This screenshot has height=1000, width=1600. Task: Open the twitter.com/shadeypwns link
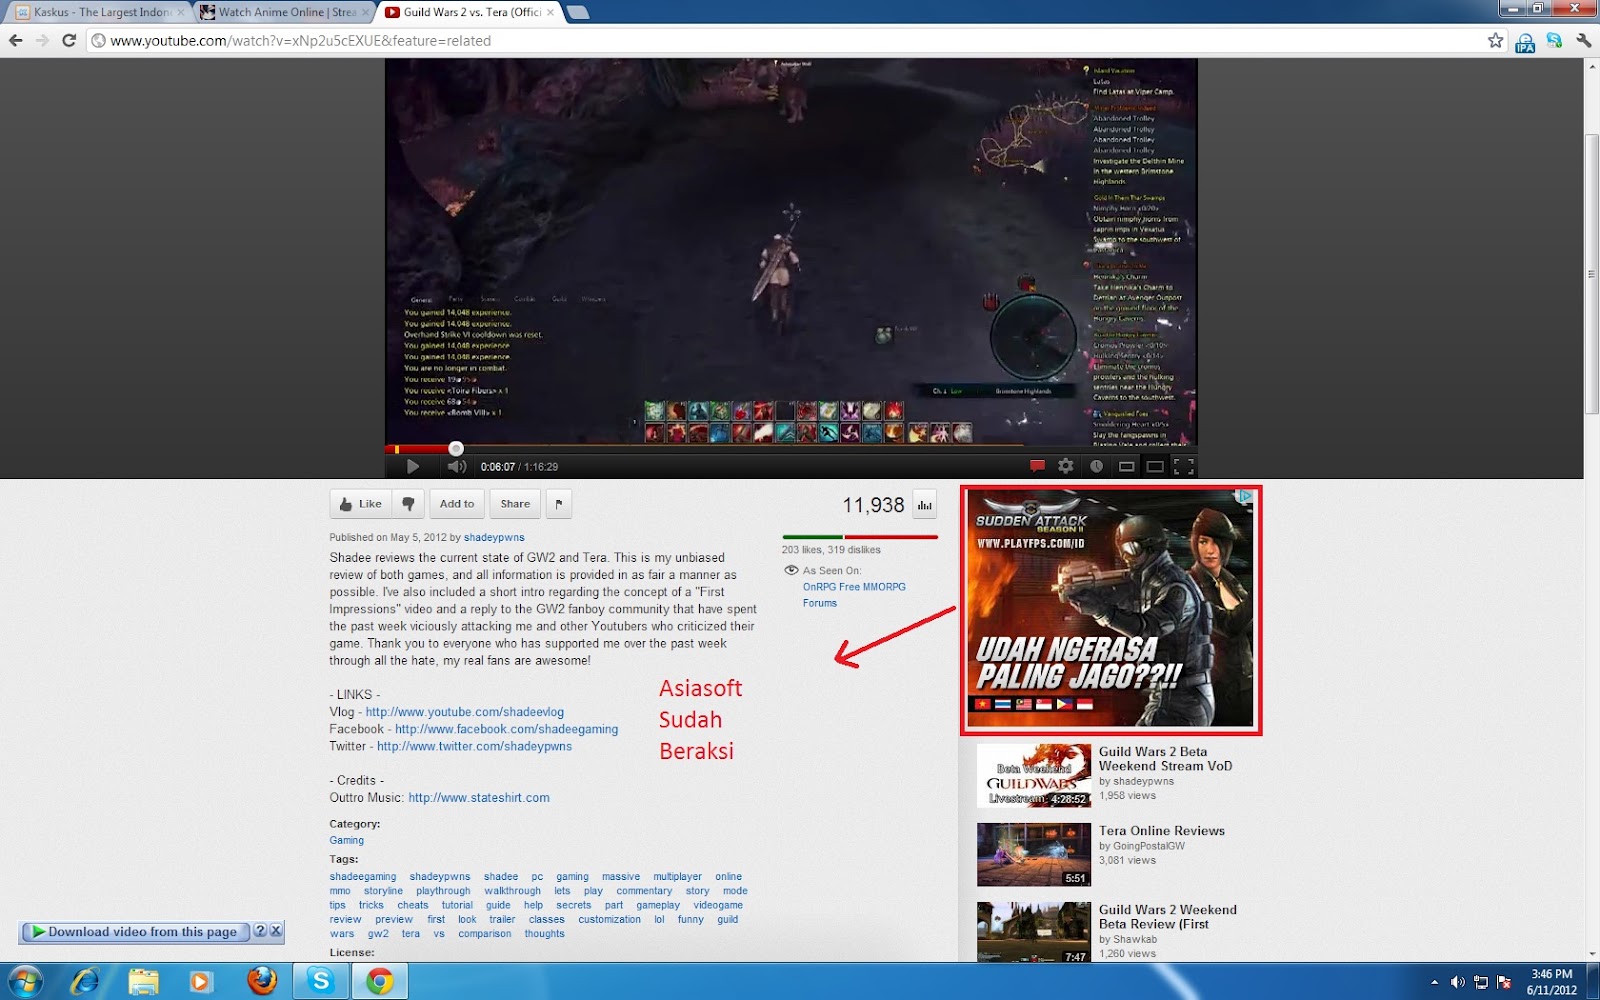coord(474,746)
